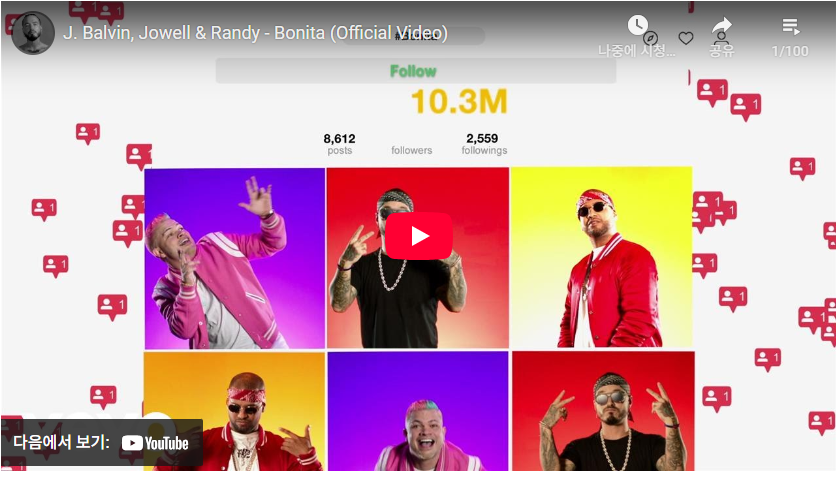The height and width of the screenshot is (482, 837).
Task: Click the heart outline icon
Action: pos(686,38)
